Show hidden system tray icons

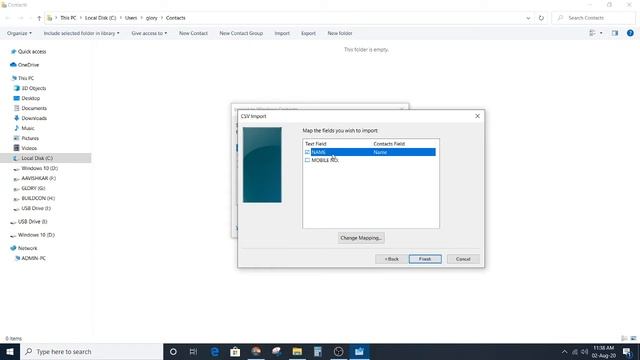(x=564, y=352)
